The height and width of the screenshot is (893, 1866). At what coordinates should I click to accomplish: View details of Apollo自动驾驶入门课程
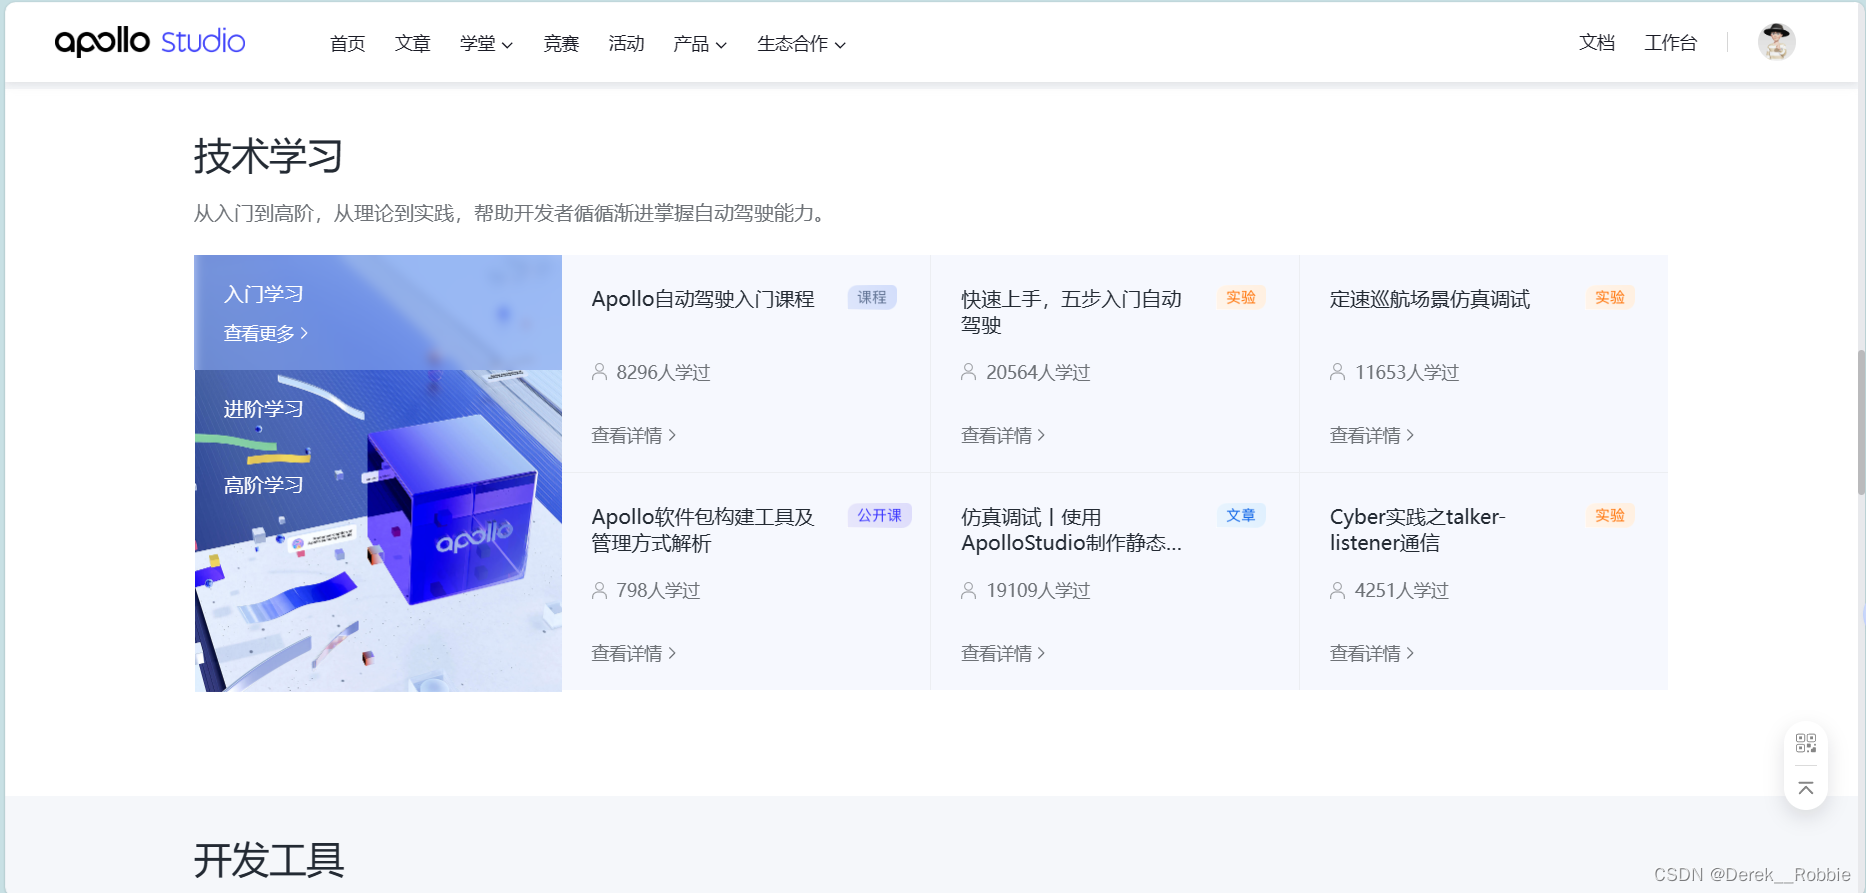coord(634,435)
